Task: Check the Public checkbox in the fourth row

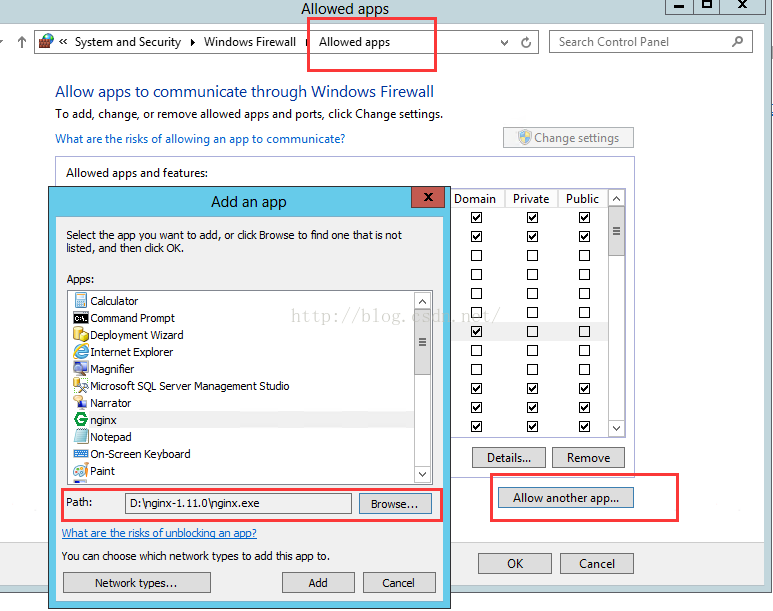Action: pos(584,274)
